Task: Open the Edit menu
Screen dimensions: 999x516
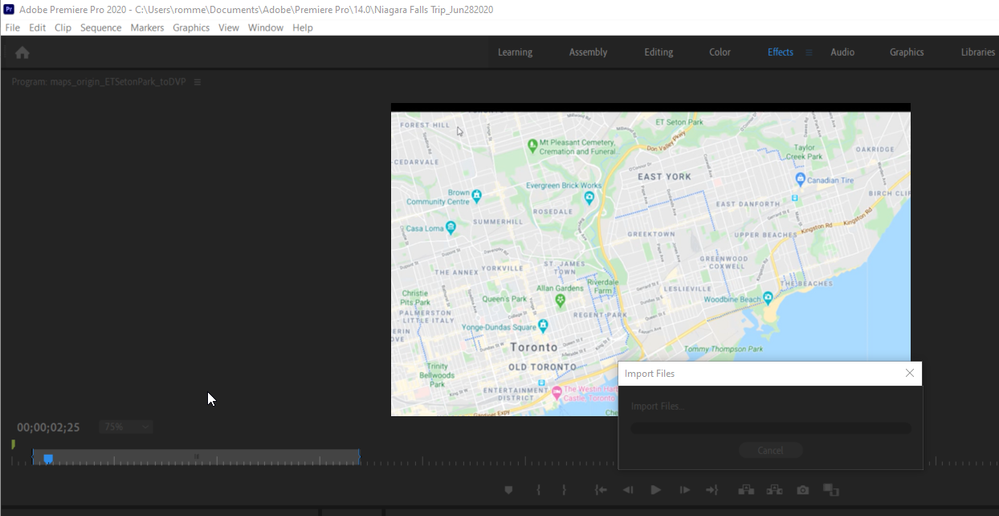Action: point(37,27)
